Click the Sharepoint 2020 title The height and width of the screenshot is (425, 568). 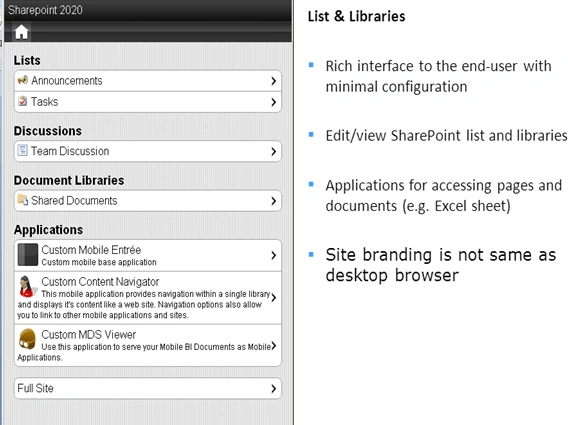click(45, 10)
